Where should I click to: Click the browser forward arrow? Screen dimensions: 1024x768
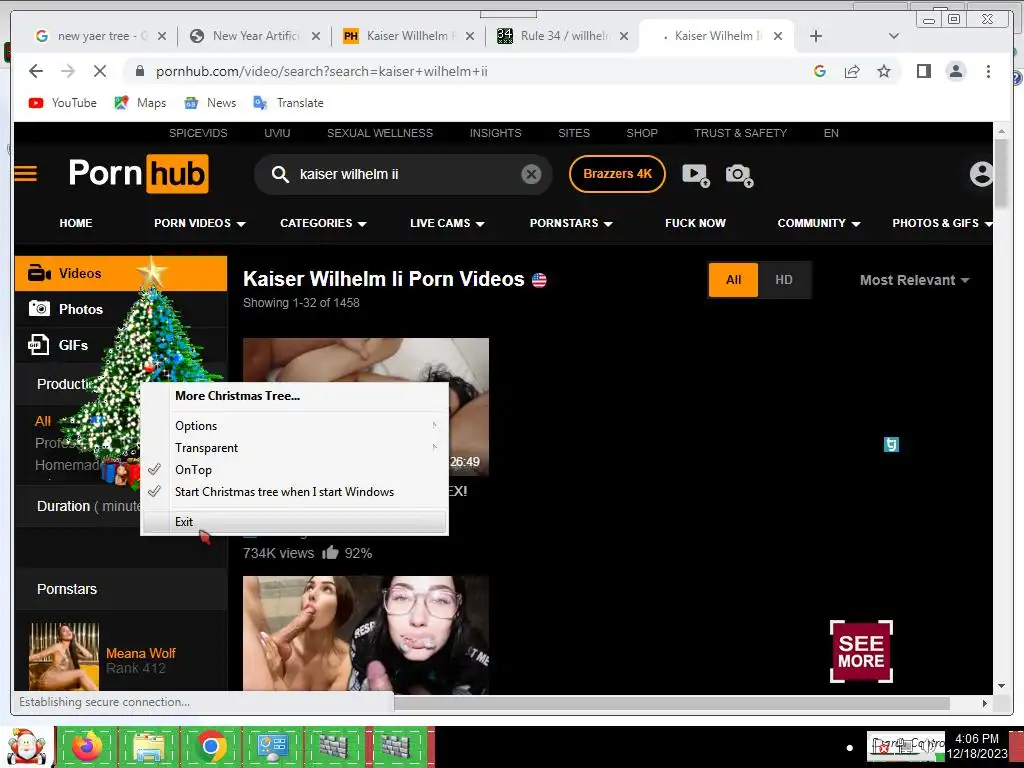tap(68, 71)
